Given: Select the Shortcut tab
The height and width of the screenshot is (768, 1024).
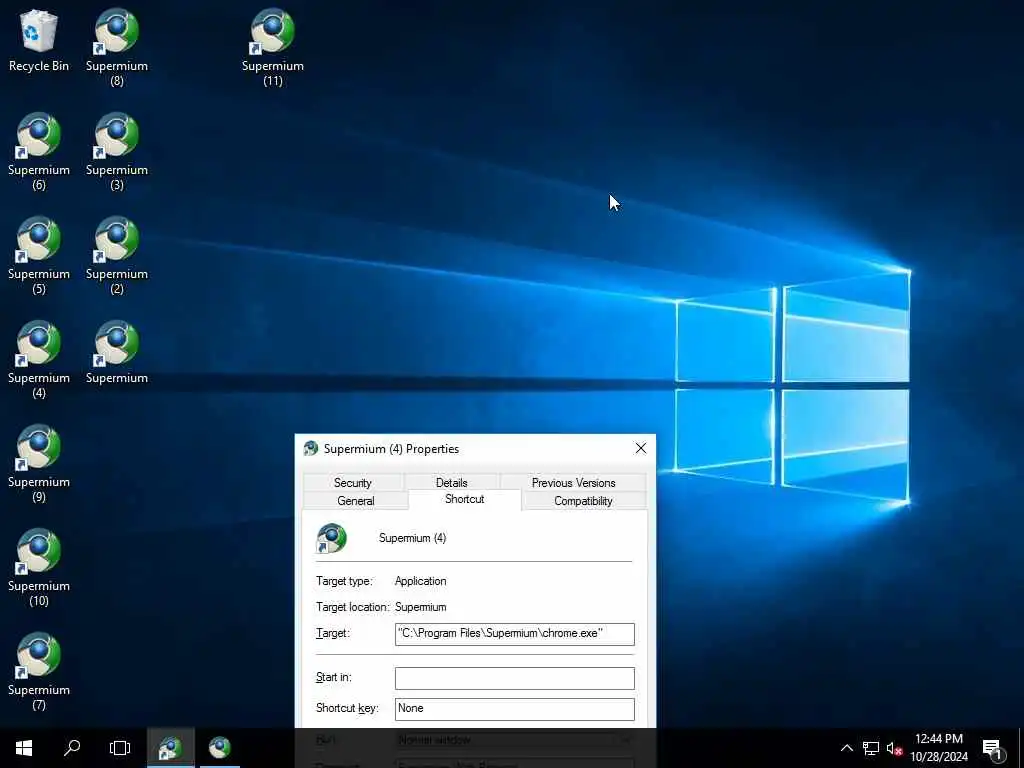Looking at the screenshot, I should pyautogui.click(x=464, y=499).
